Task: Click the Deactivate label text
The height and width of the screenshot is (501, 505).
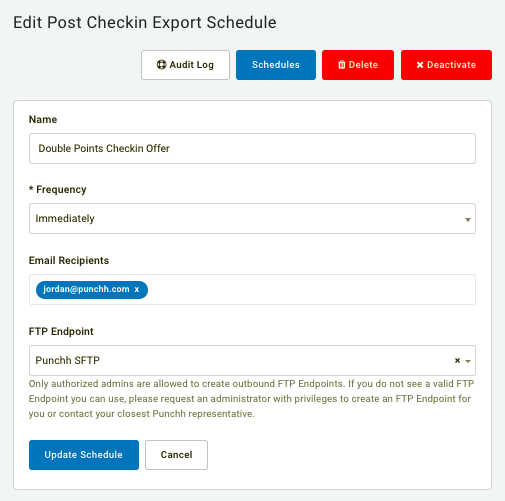Action: (x=451, y=65)
